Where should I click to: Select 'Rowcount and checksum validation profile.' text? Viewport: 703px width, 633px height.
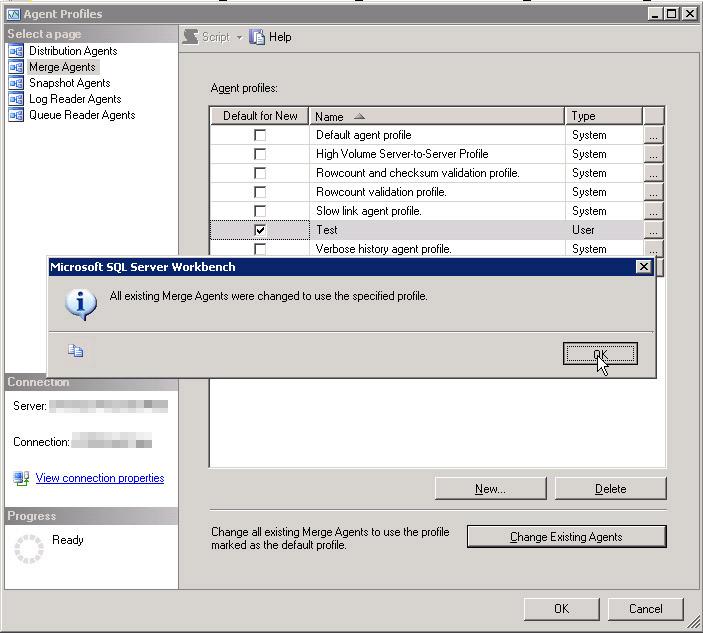pyautogui.click(x=418, y=173)
